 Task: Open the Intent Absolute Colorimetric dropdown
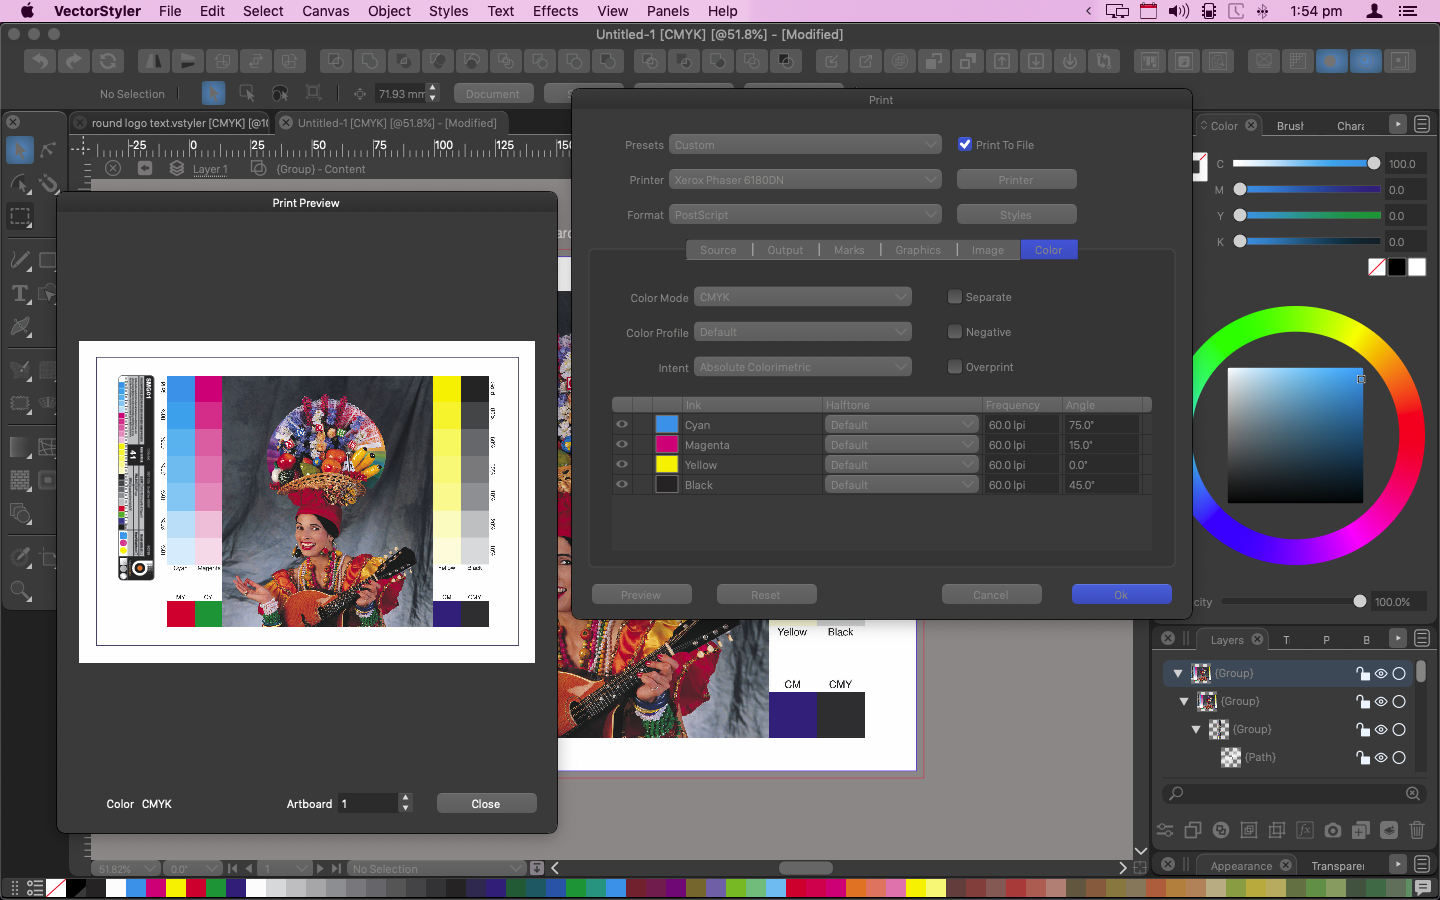click(803, 367)
